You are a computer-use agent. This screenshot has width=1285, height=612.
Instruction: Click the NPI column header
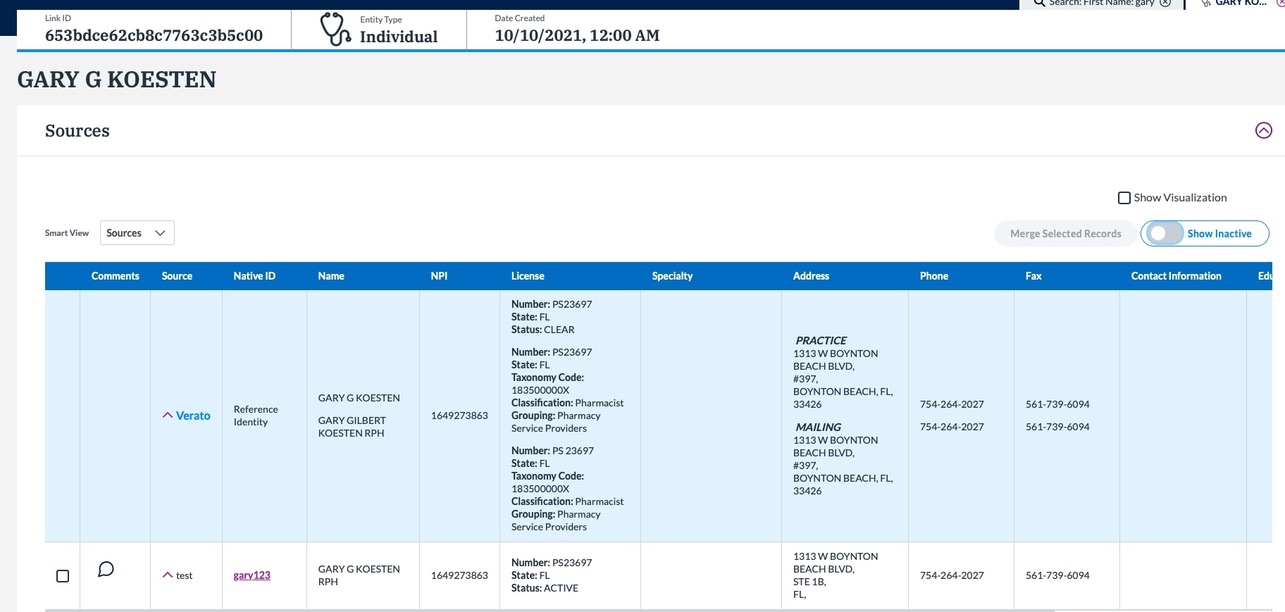click(439, 276)
